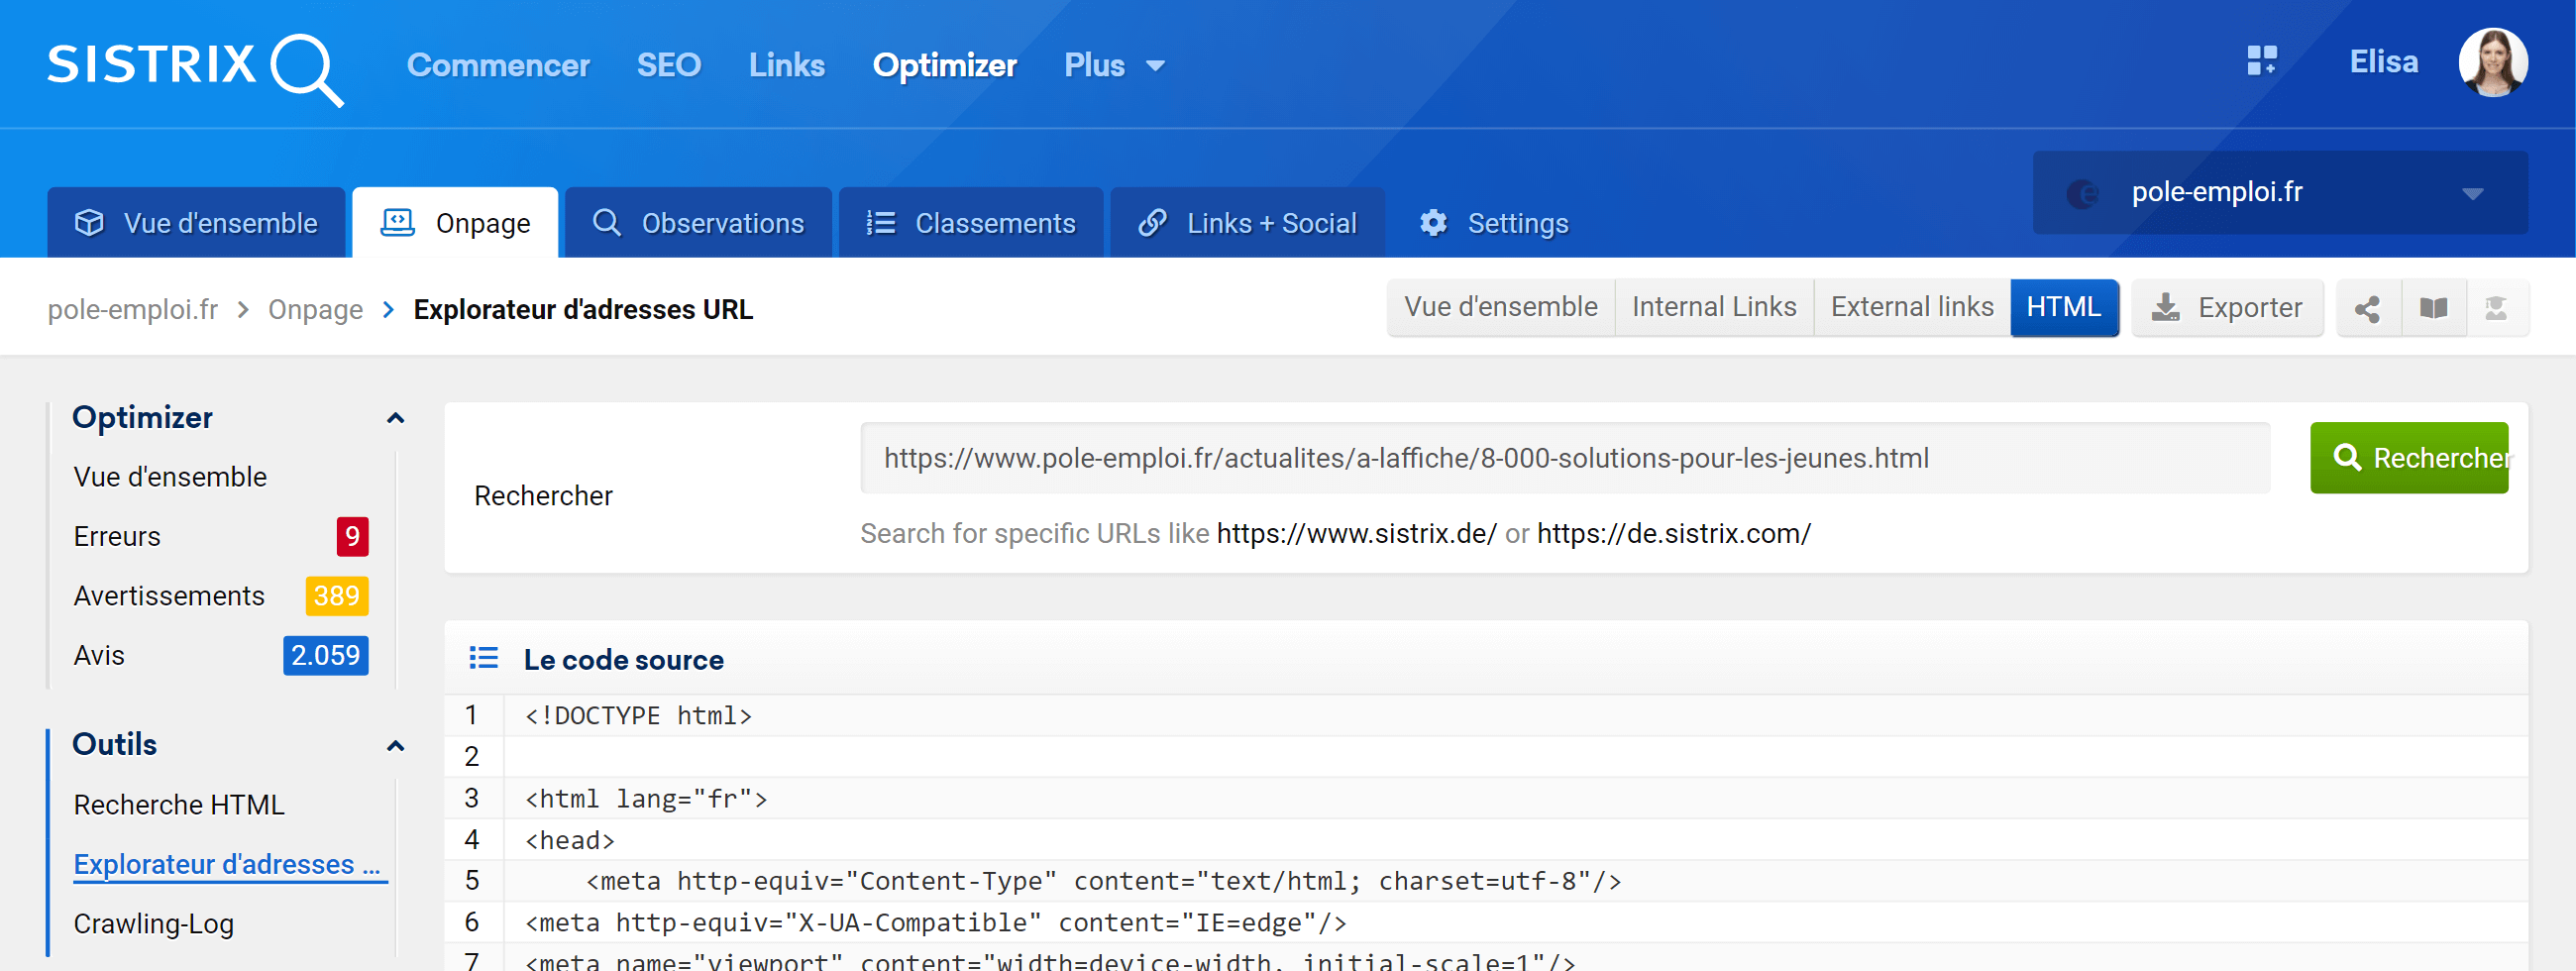
Task: Click the chain link icon on Links + Social
Action: click(1152, 222)
